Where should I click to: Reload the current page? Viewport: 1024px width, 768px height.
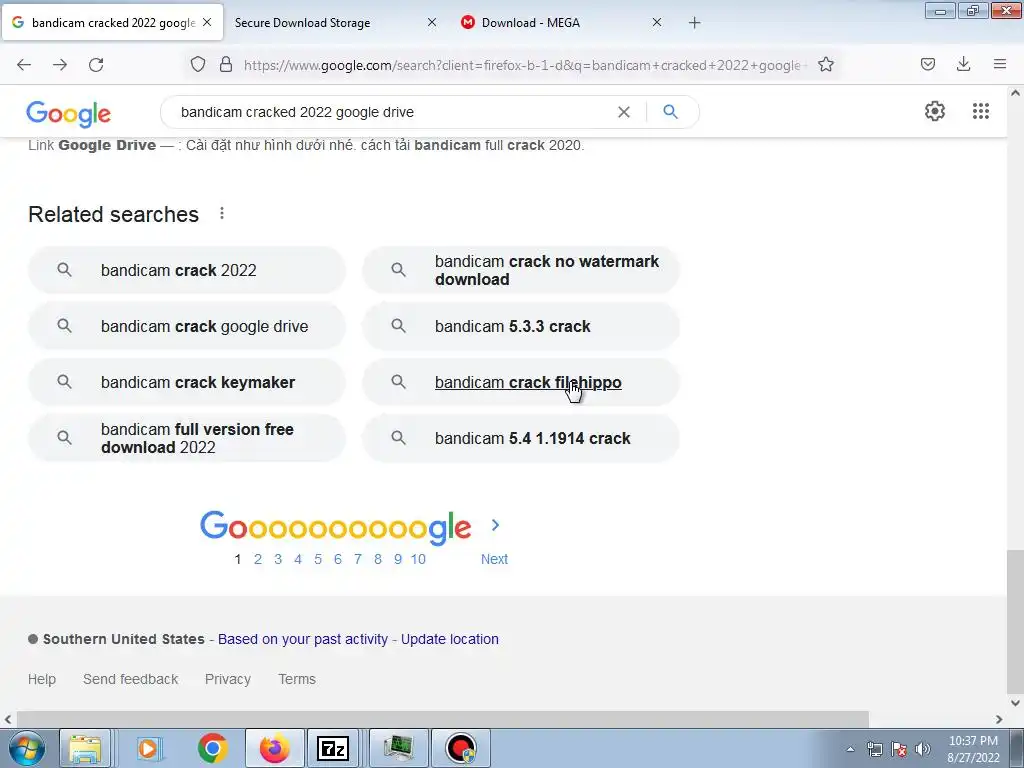click(96, 65)
